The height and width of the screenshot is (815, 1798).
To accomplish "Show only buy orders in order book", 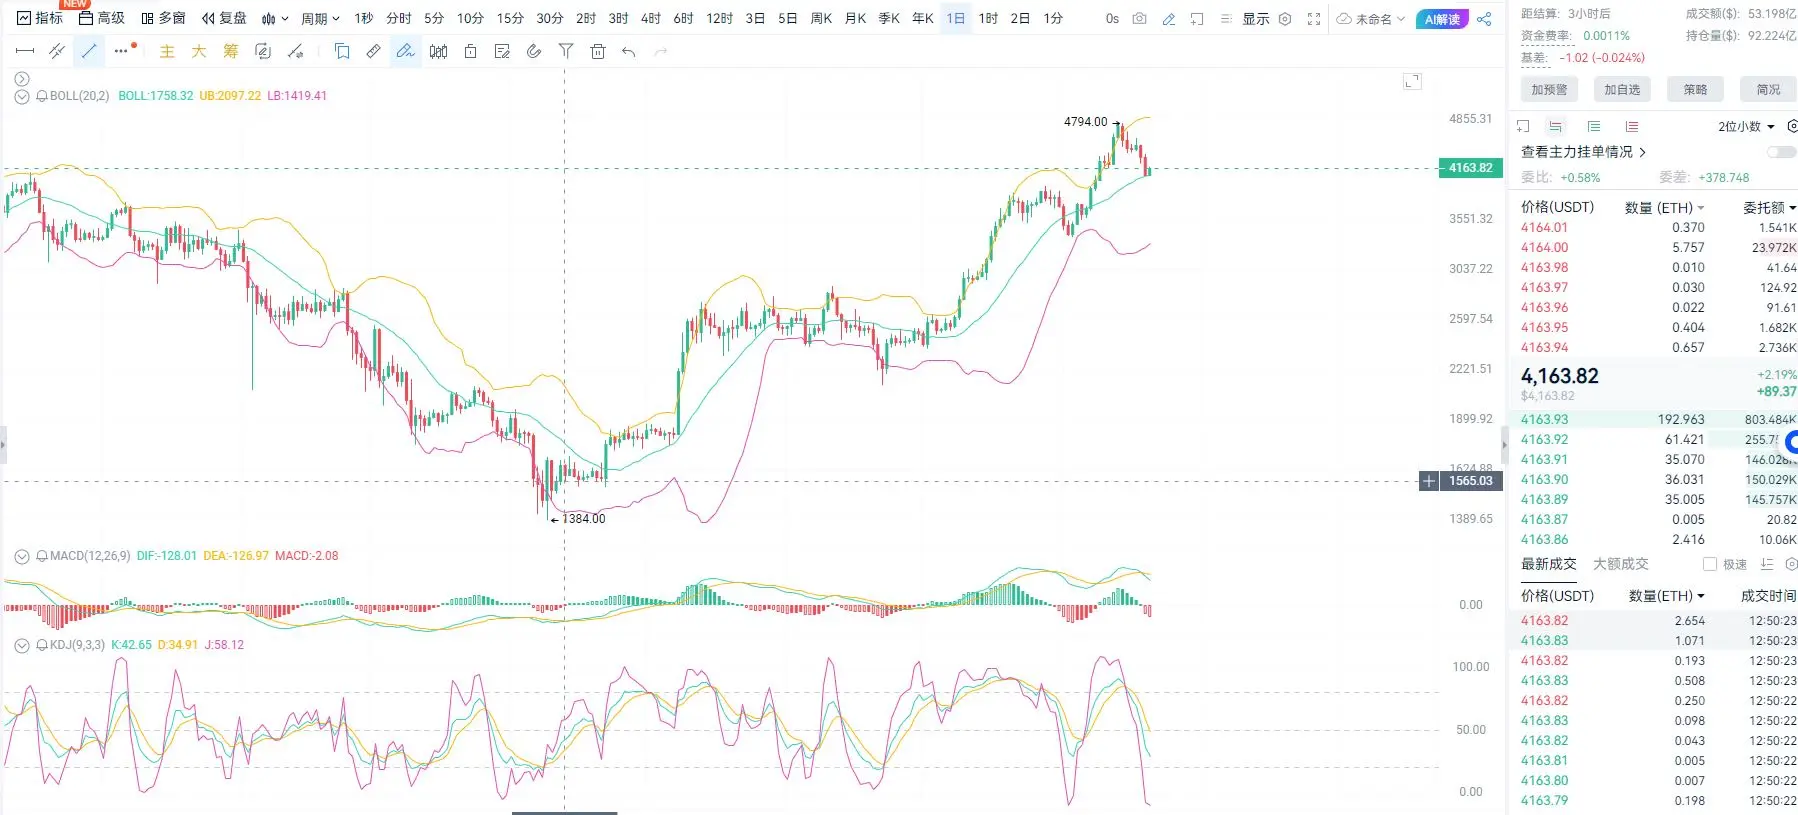I will [1593, 126].
